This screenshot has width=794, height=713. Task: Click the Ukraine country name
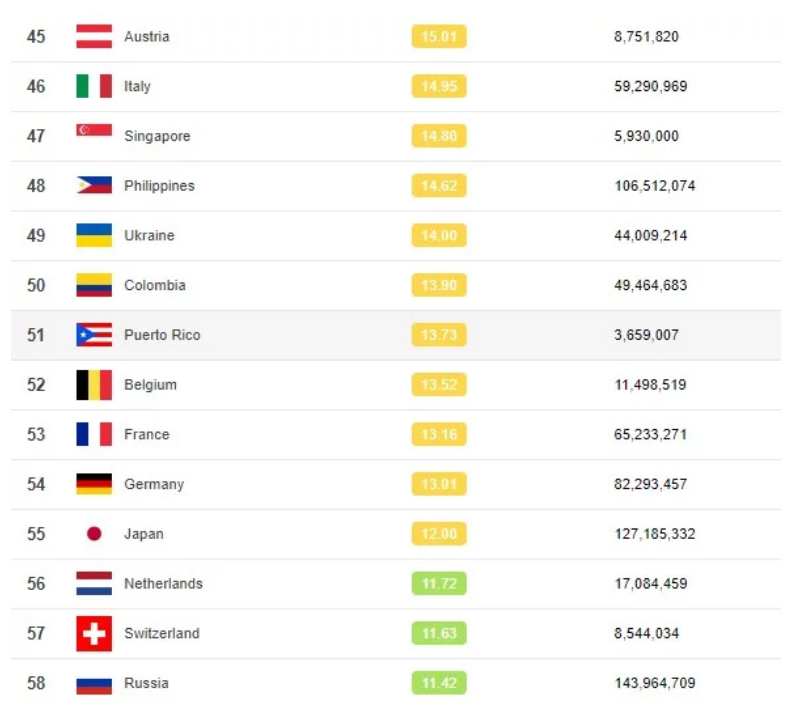pyautogui.click(x=149, y=236)
